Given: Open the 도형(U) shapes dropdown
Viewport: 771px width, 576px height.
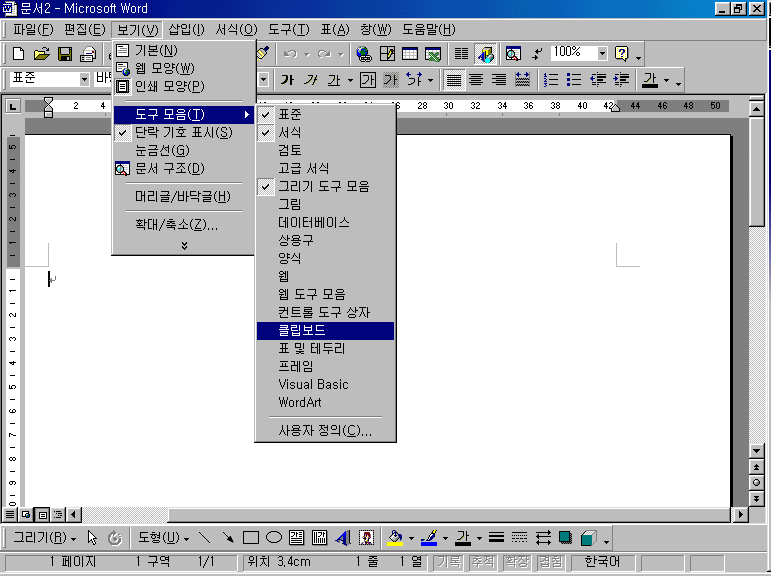Looking at the screenshot, I should pyautogui.click(x=163, y=538).
